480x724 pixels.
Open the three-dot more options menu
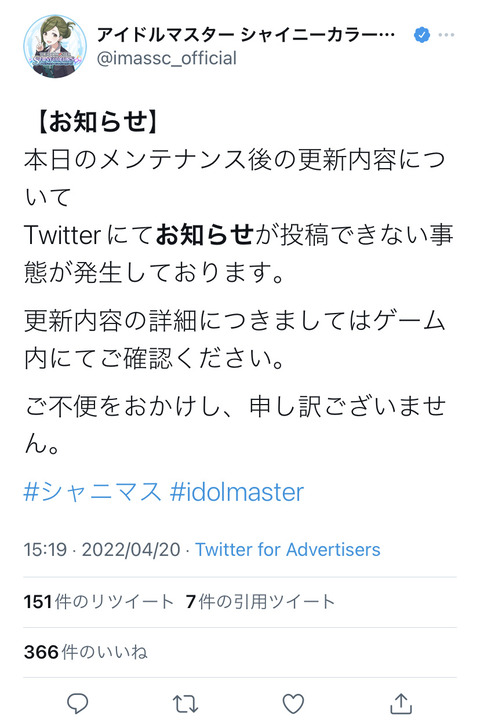click(446, 35)
